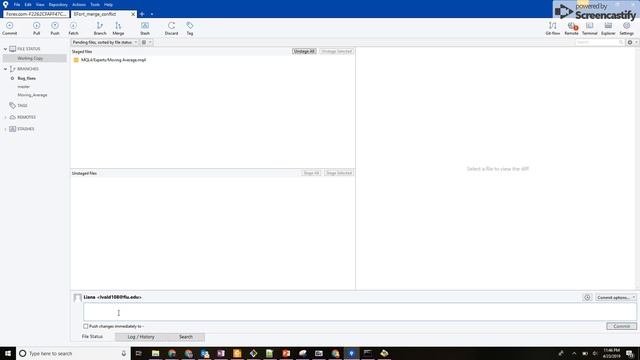Click the Stage Selected button
Viewport: 640px width, 360px height.
tap(339, 173)
